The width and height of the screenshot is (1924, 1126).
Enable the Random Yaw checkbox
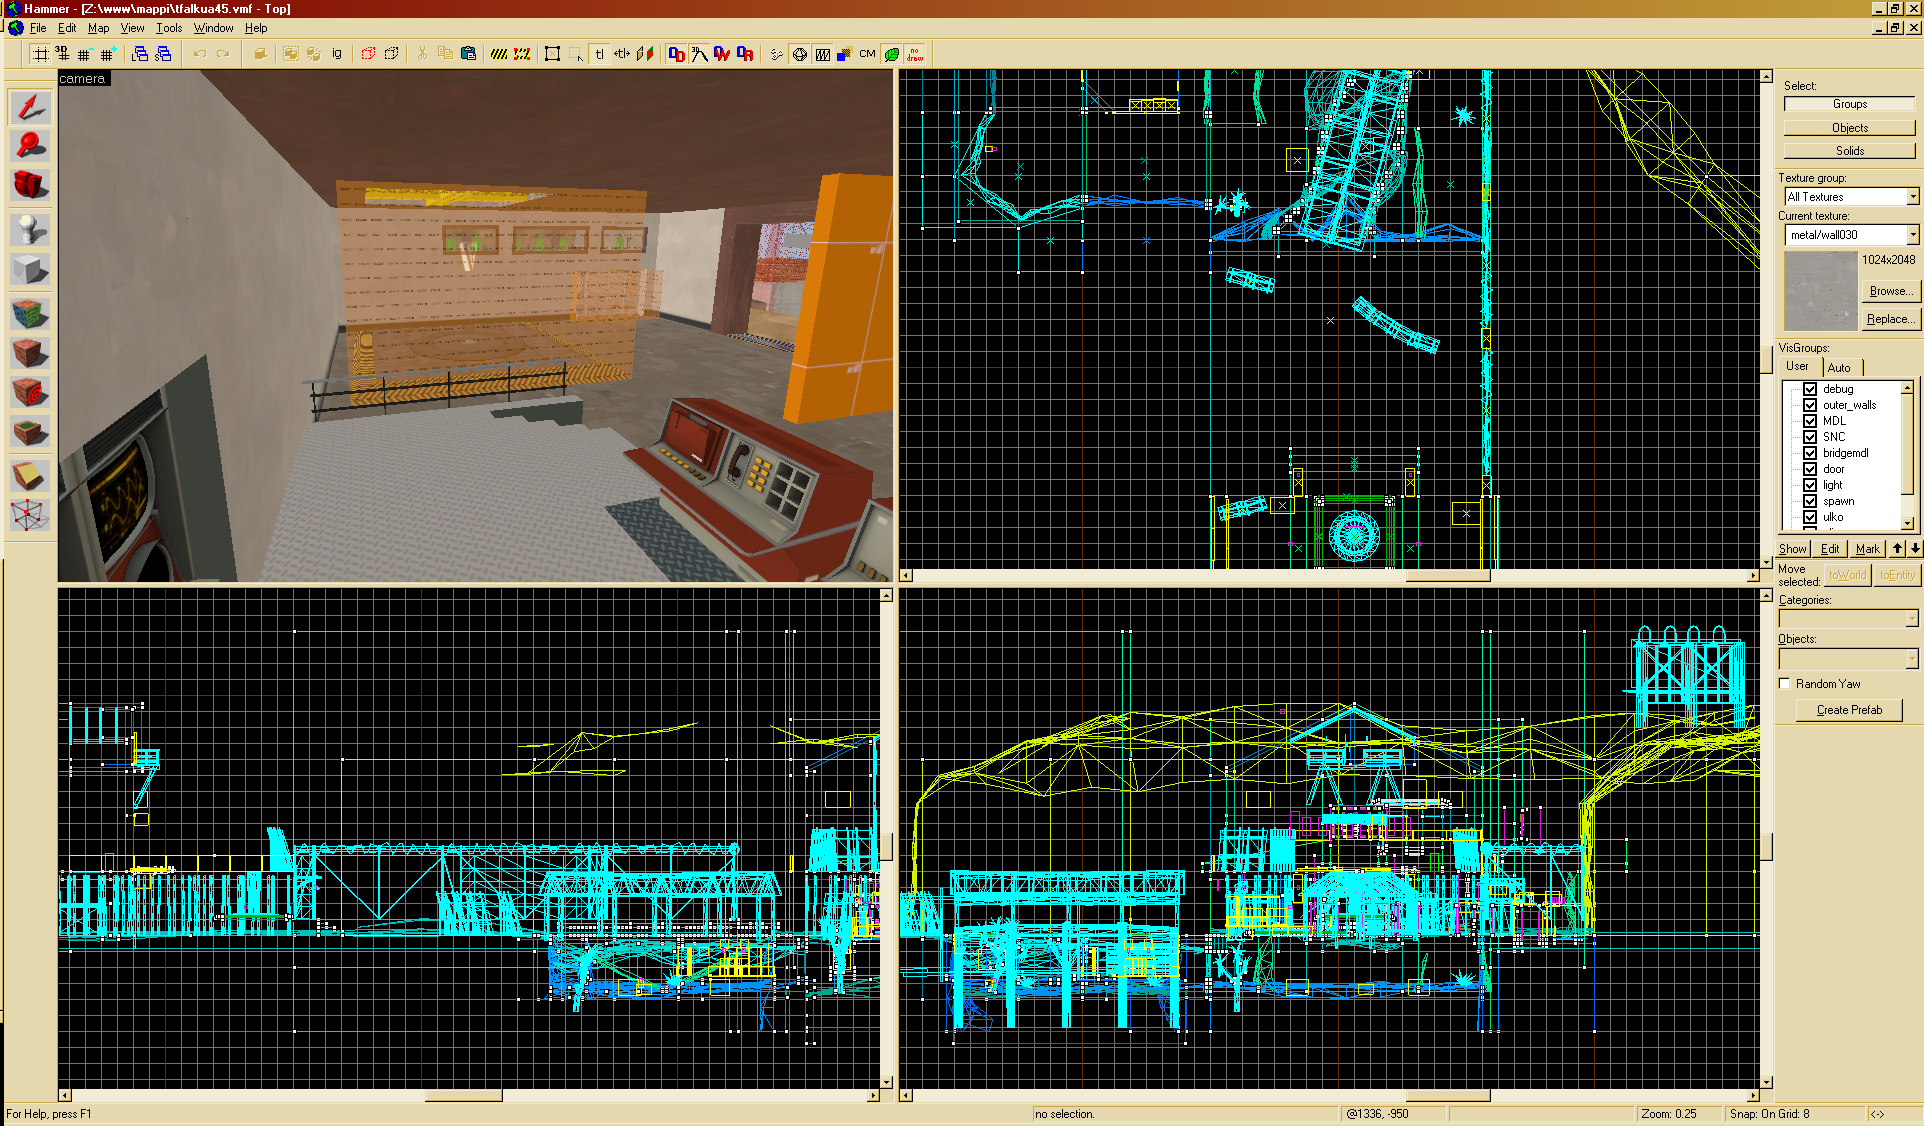coord(1785,684)
